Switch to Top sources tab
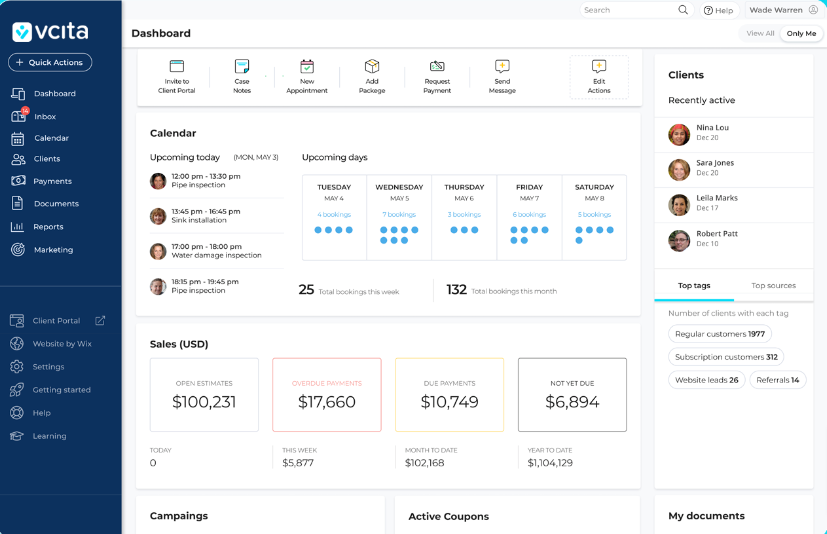The image size is (827, 534). (x=773, y=285)
